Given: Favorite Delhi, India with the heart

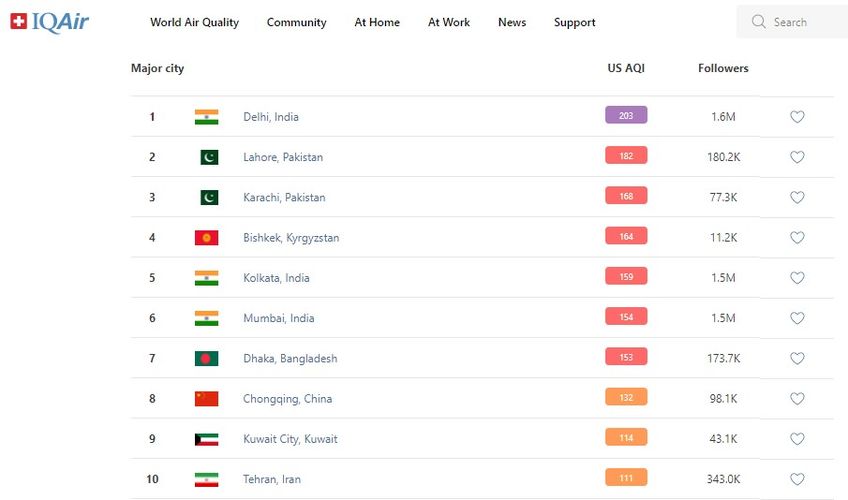Looking at the screenshot, I should [797, 117].
